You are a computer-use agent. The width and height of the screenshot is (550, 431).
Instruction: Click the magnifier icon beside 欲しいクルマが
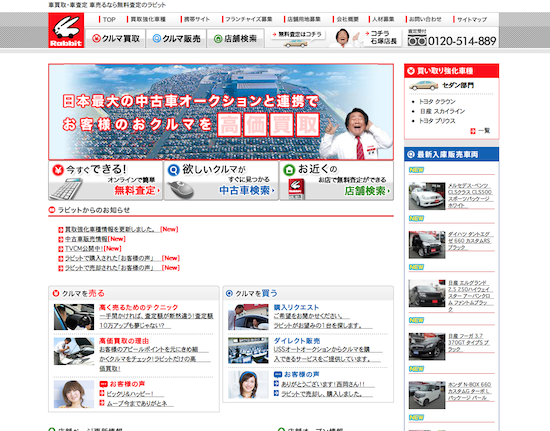pyautogui.click(x=173, y=170)
